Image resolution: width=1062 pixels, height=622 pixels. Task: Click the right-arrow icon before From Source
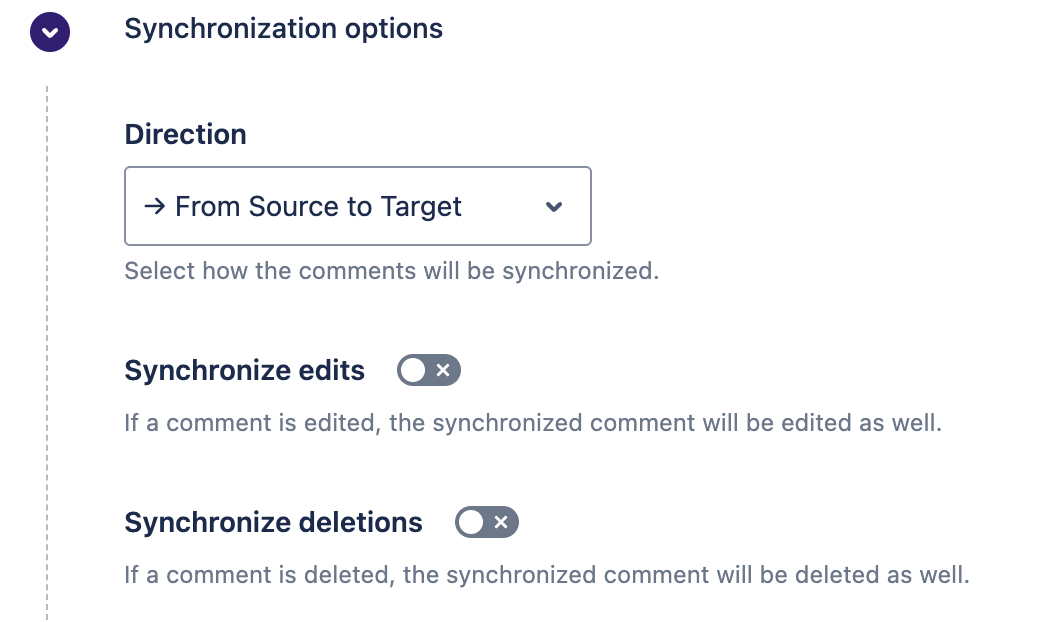coord(154,206)
